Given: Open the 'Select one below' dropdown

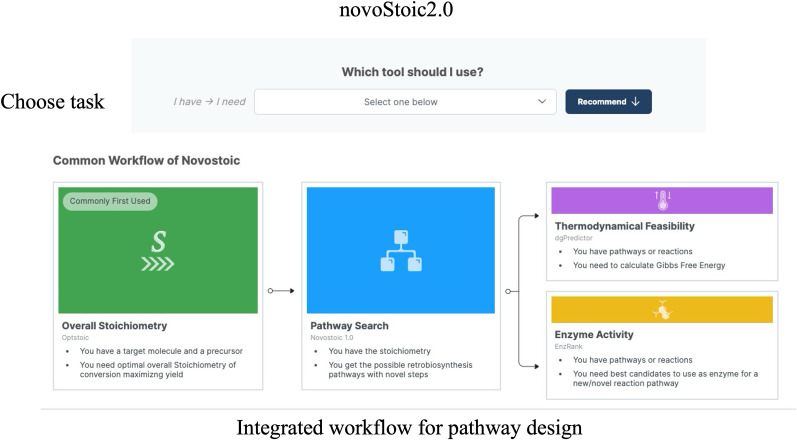Looking at the screenshot, I should coord(405,102).
